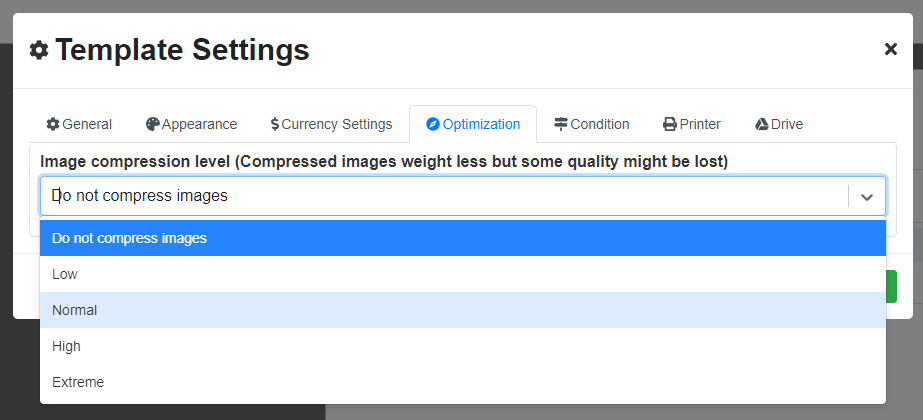The height and width of the screenshot is (420, 923).
Task: Click the gear icon beside Template Settings
Action: coord(39,50)
